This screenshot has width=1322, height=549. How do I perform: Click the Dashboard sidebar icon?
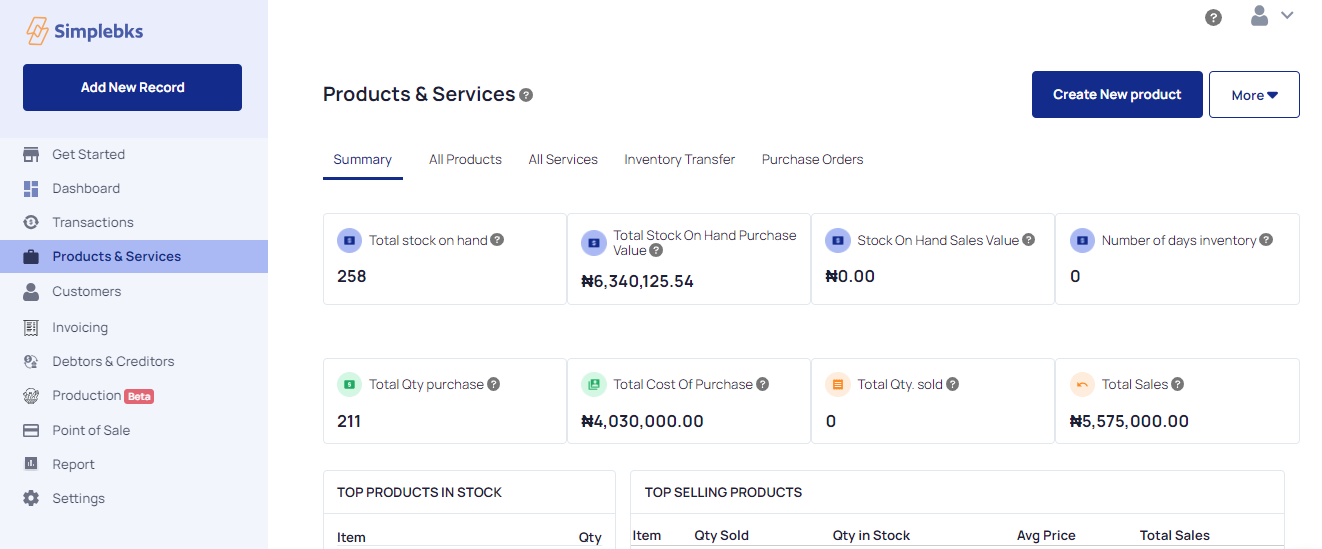[31, 188]
